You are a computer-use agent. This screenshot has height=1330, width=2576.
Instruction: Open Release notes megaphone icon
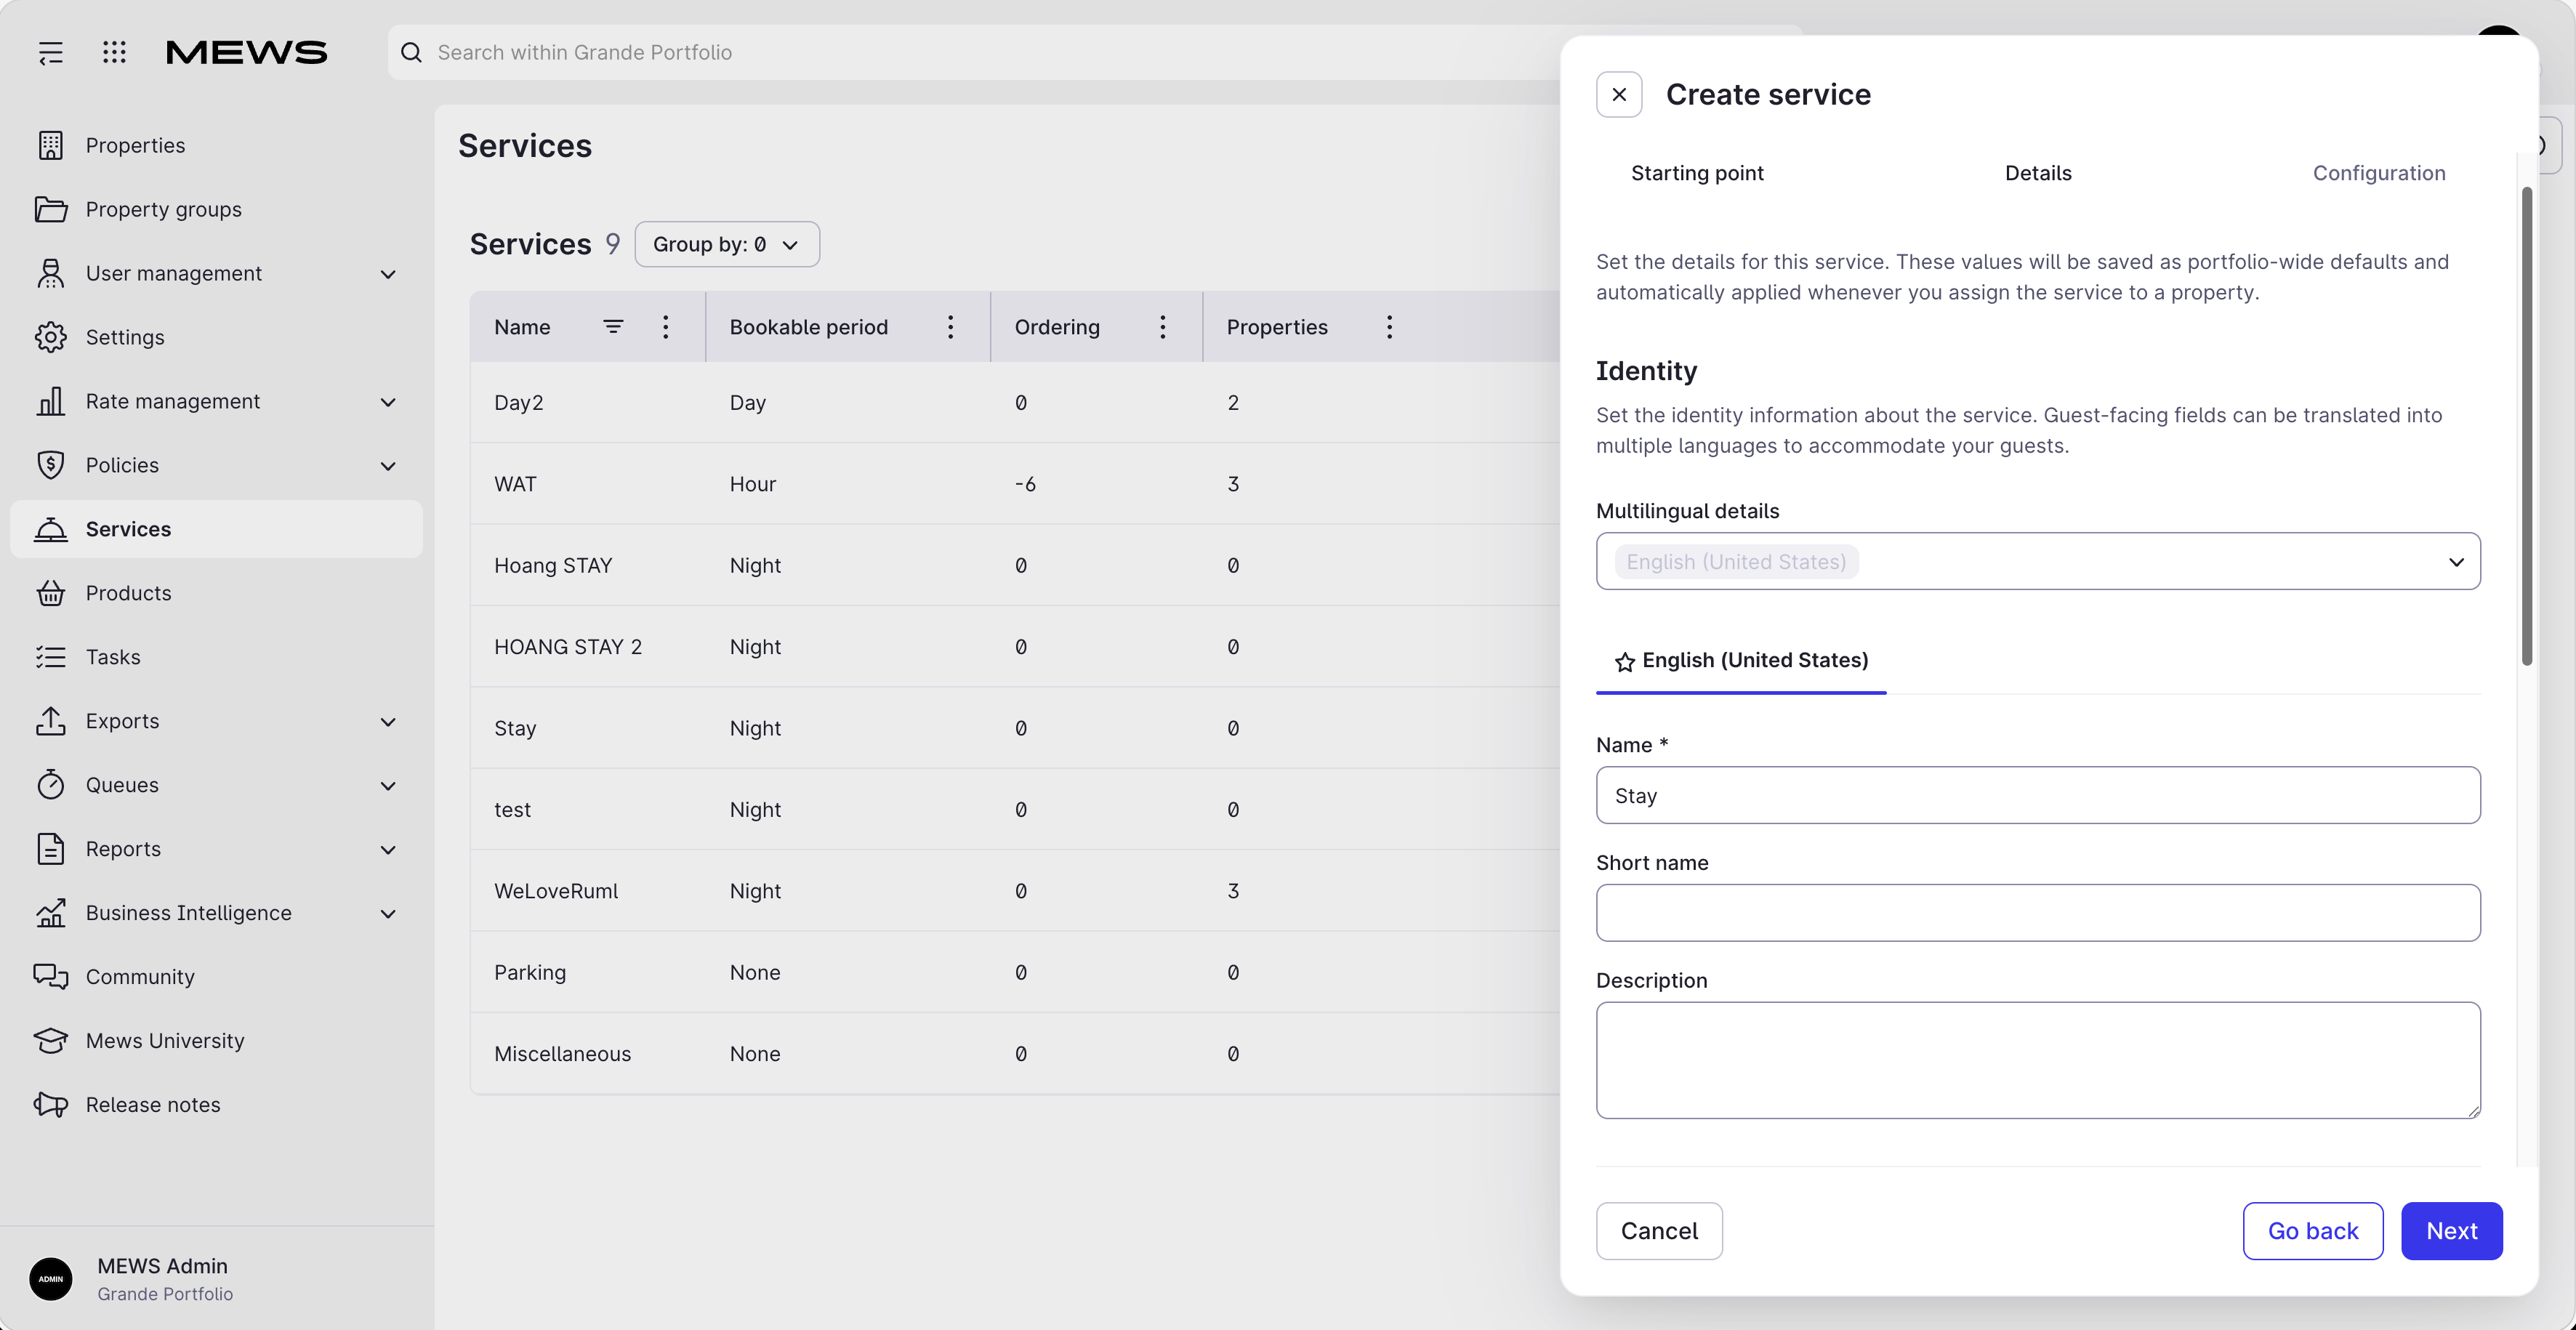[x=51, y=1105]
